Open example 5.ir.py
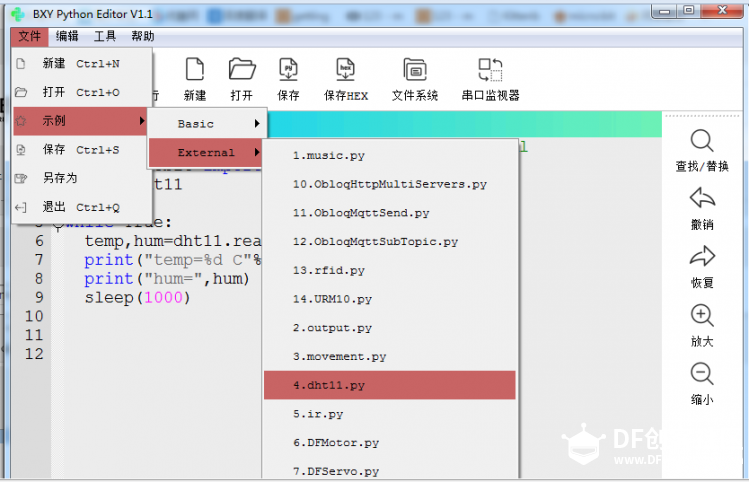 coord(390,414)
